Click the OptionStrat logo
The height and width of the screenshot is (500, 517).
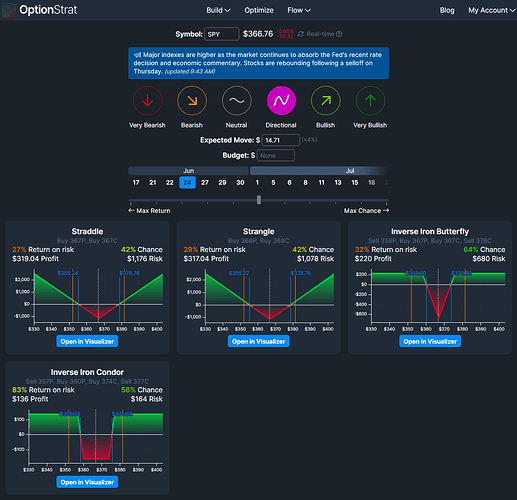point(40,10)
